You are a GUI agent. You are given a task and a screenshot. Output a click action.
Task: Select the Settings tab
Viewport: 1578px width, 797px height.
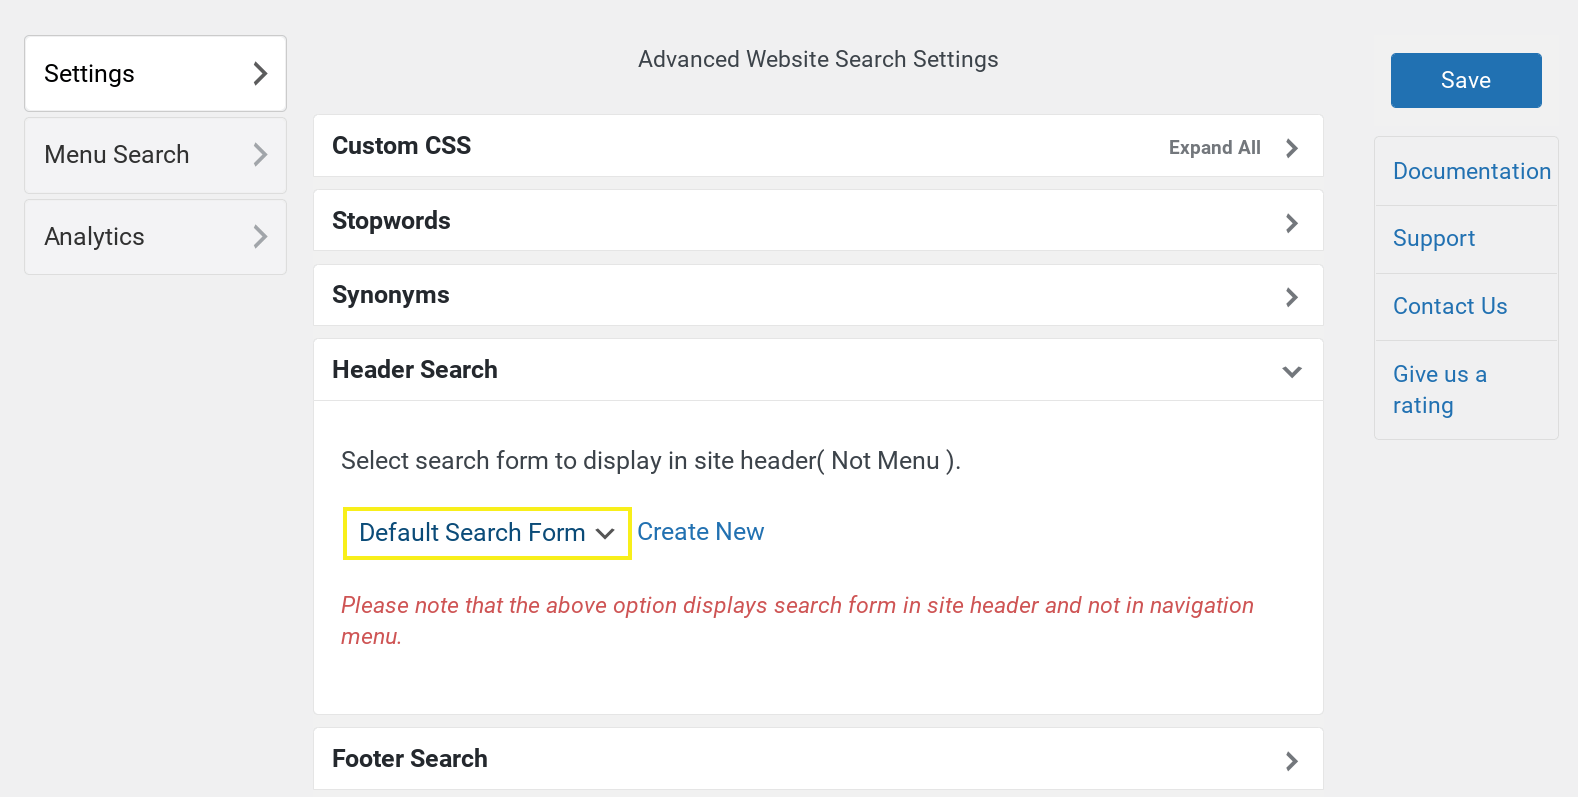[90, 74]
